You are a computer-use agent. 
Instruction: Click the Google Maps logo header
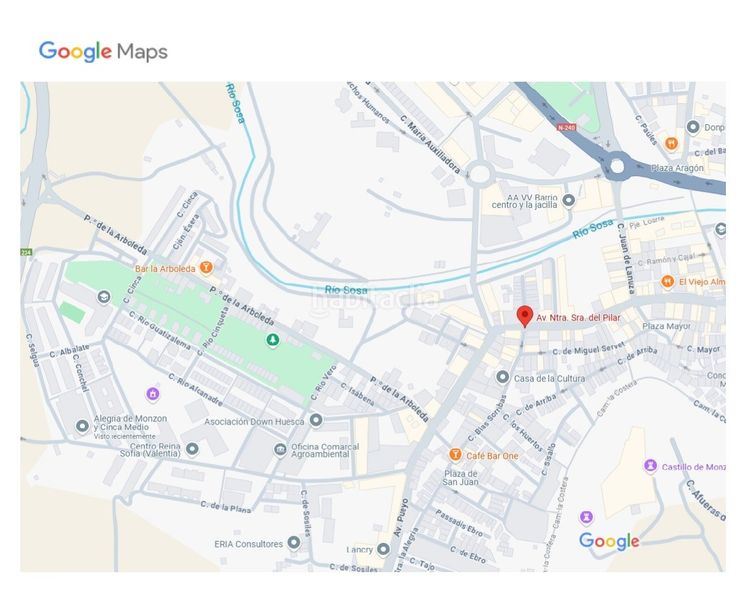pyautogui.click(x=103, y=51)
